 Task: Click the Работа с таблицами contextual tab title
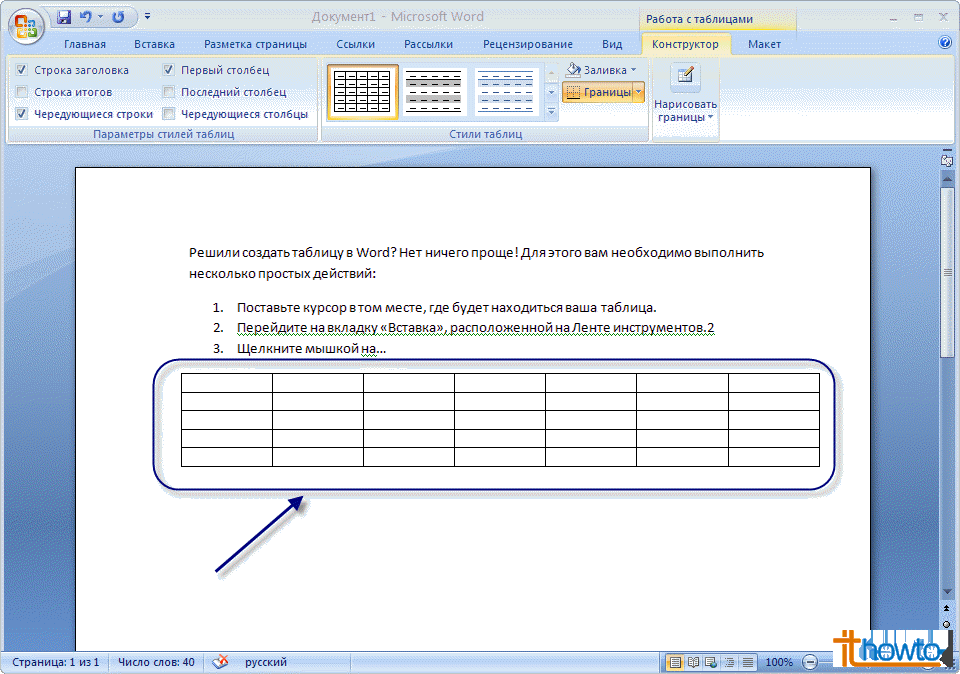click(699, 19)
